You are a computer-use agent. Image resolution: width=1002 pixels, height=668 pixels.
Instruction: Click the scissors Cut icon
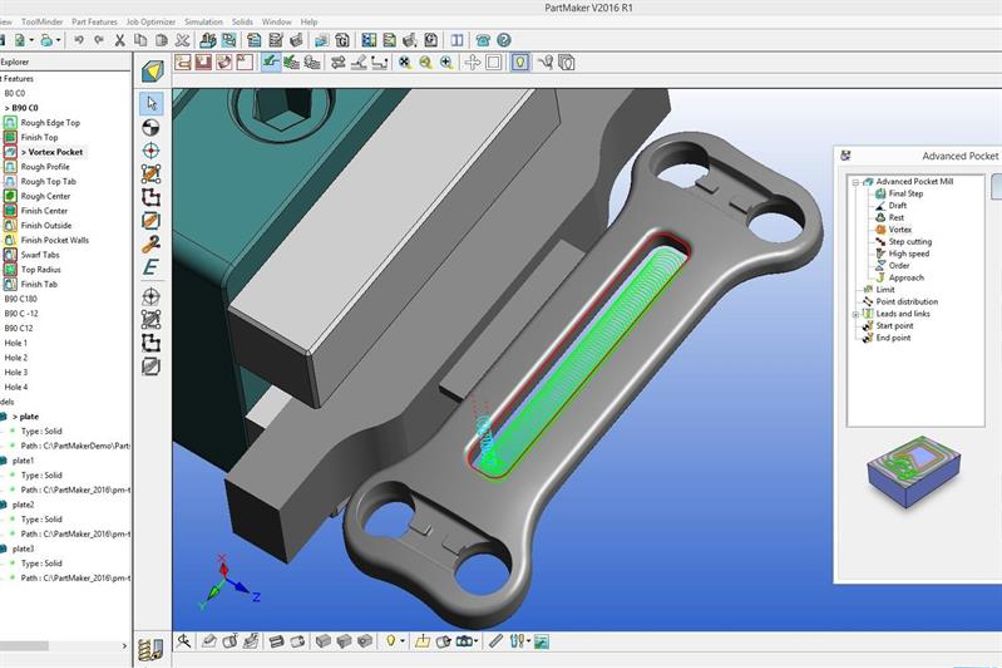[x=119, y=40]
